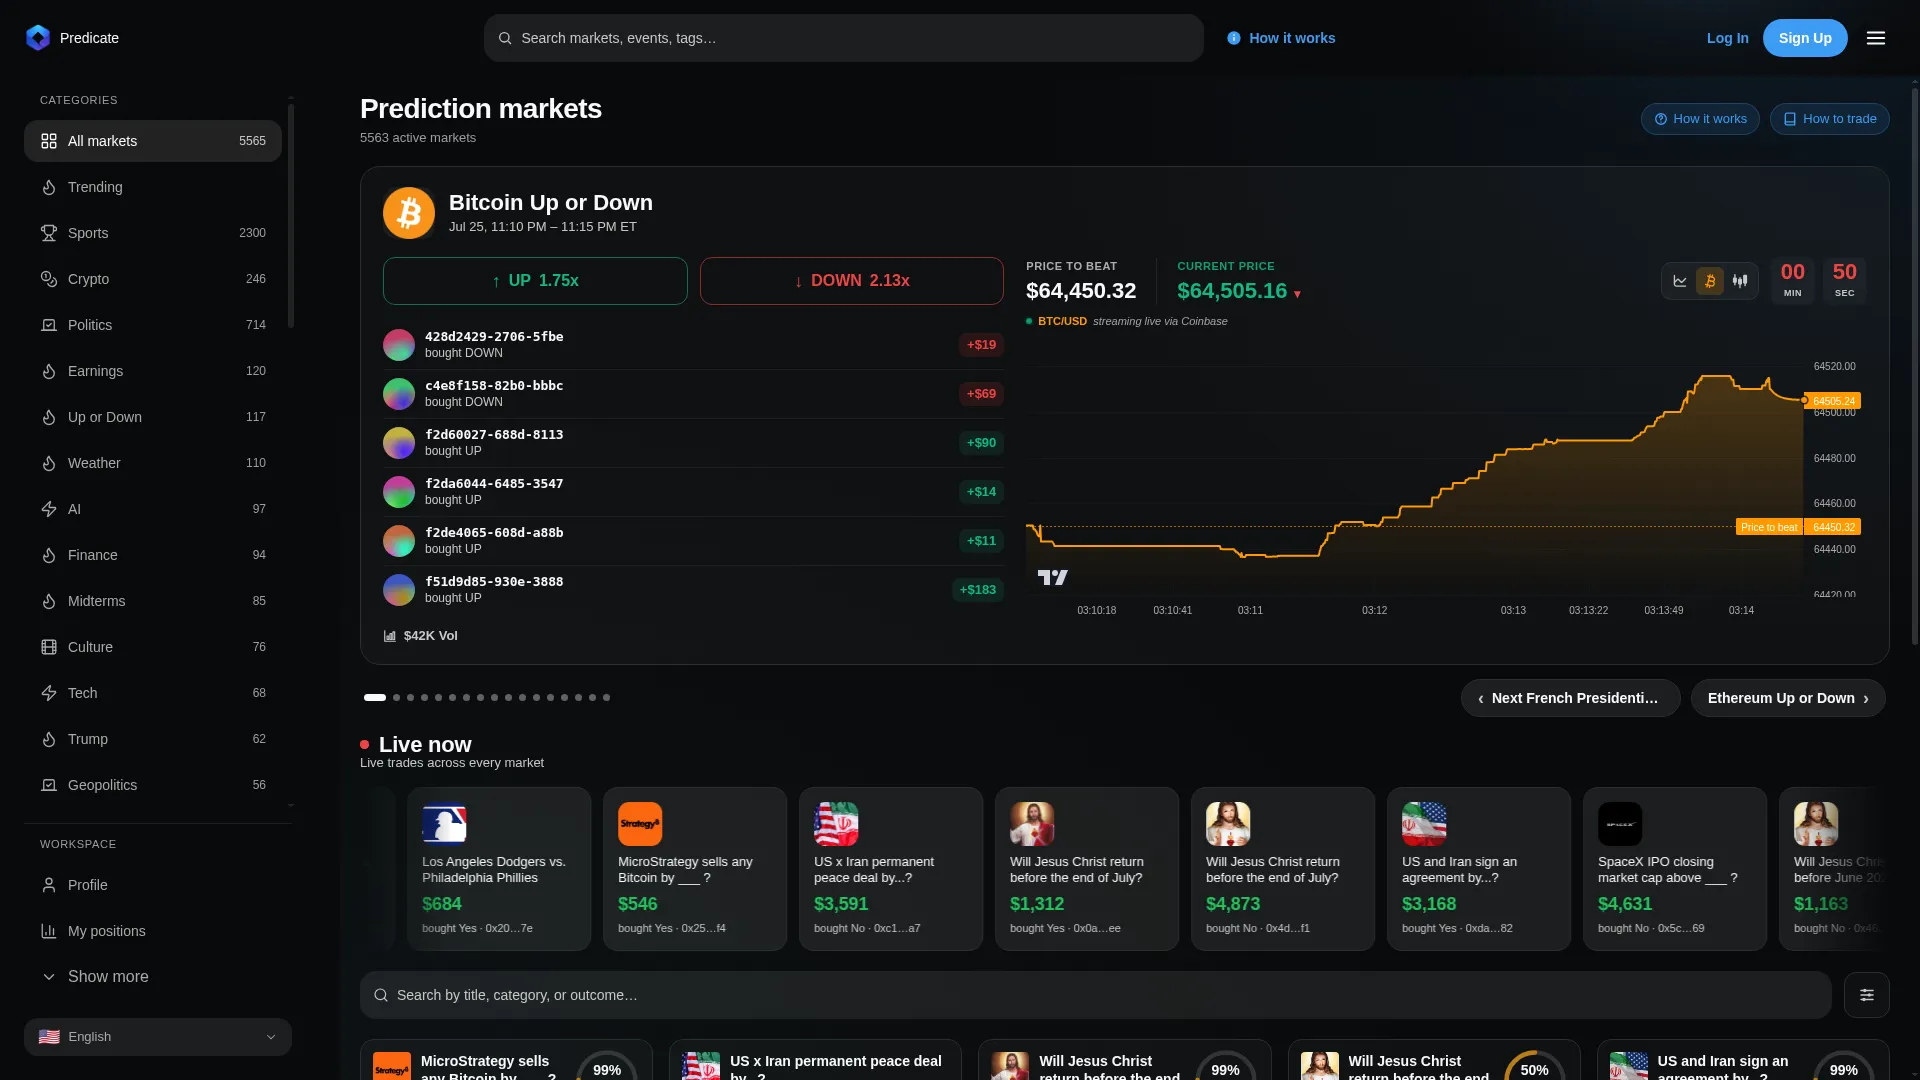The image size is (1920, 1080).
Task: Open the Jesus Christ card showing $4,873
Action: click(x=1283, y=869)
